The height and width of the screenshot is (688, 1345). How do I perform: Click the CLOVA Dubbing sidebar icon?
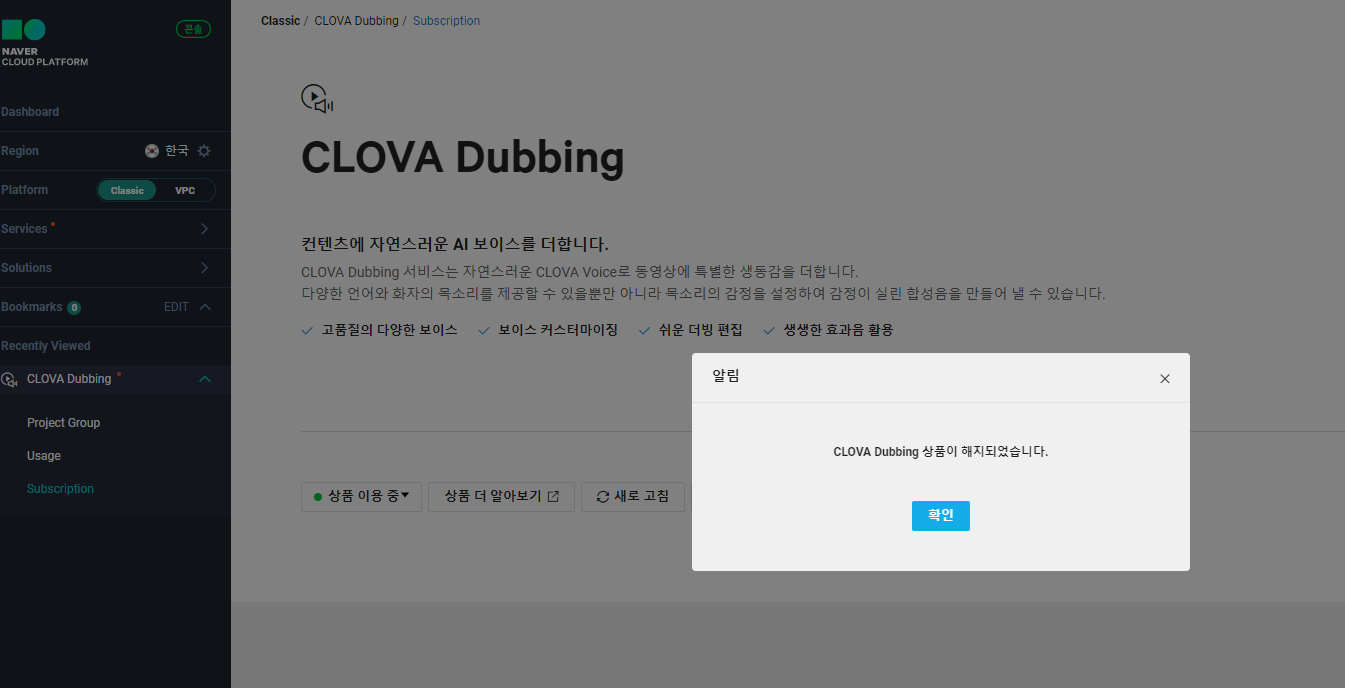click(x=10, y=379)
